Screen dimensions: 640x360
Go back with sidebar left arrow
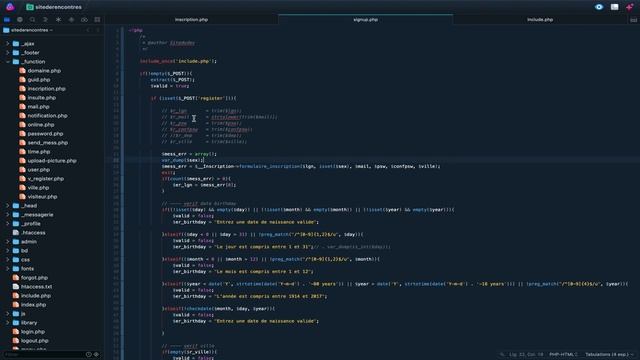pos(88,30)
